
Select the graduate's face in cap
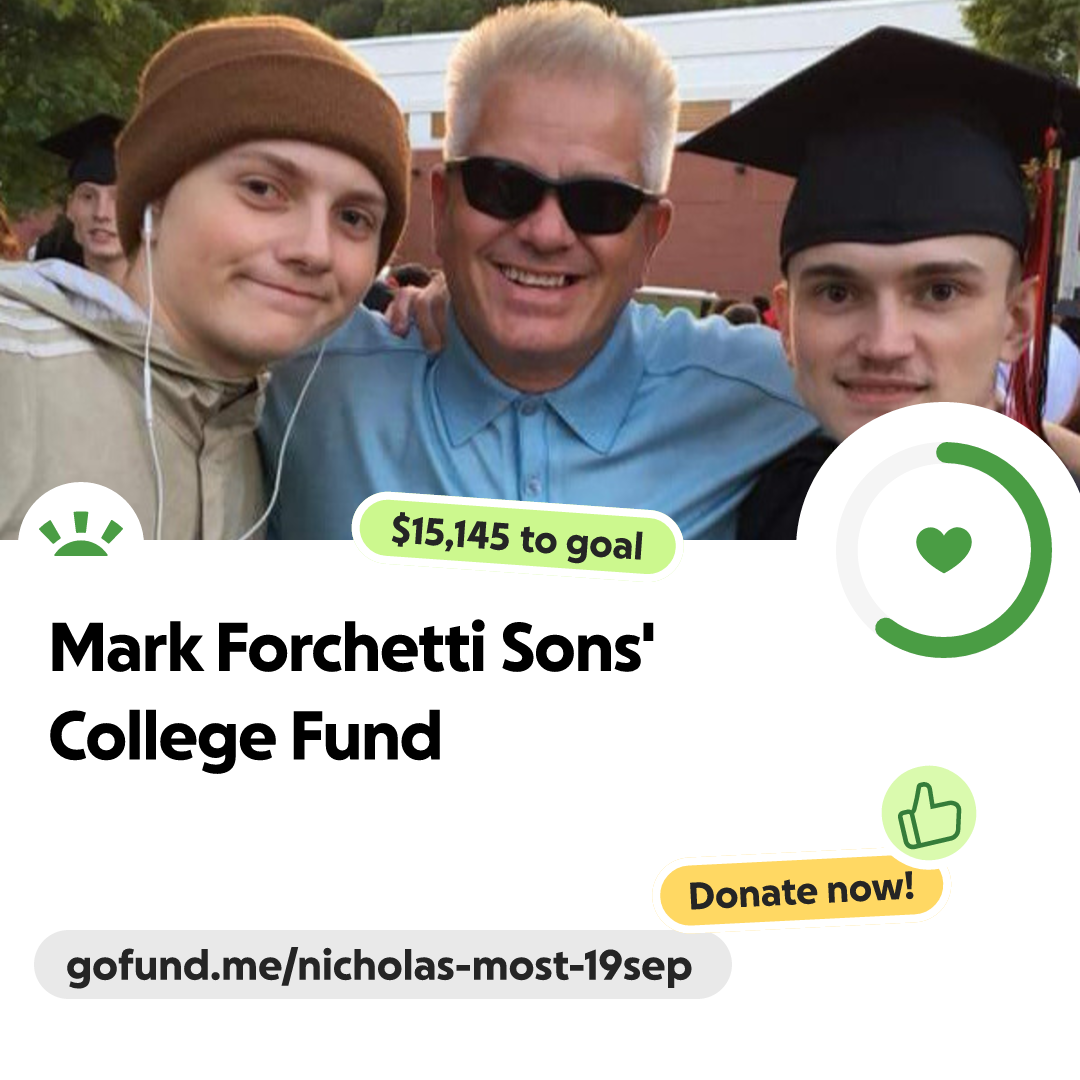point(899,331)
